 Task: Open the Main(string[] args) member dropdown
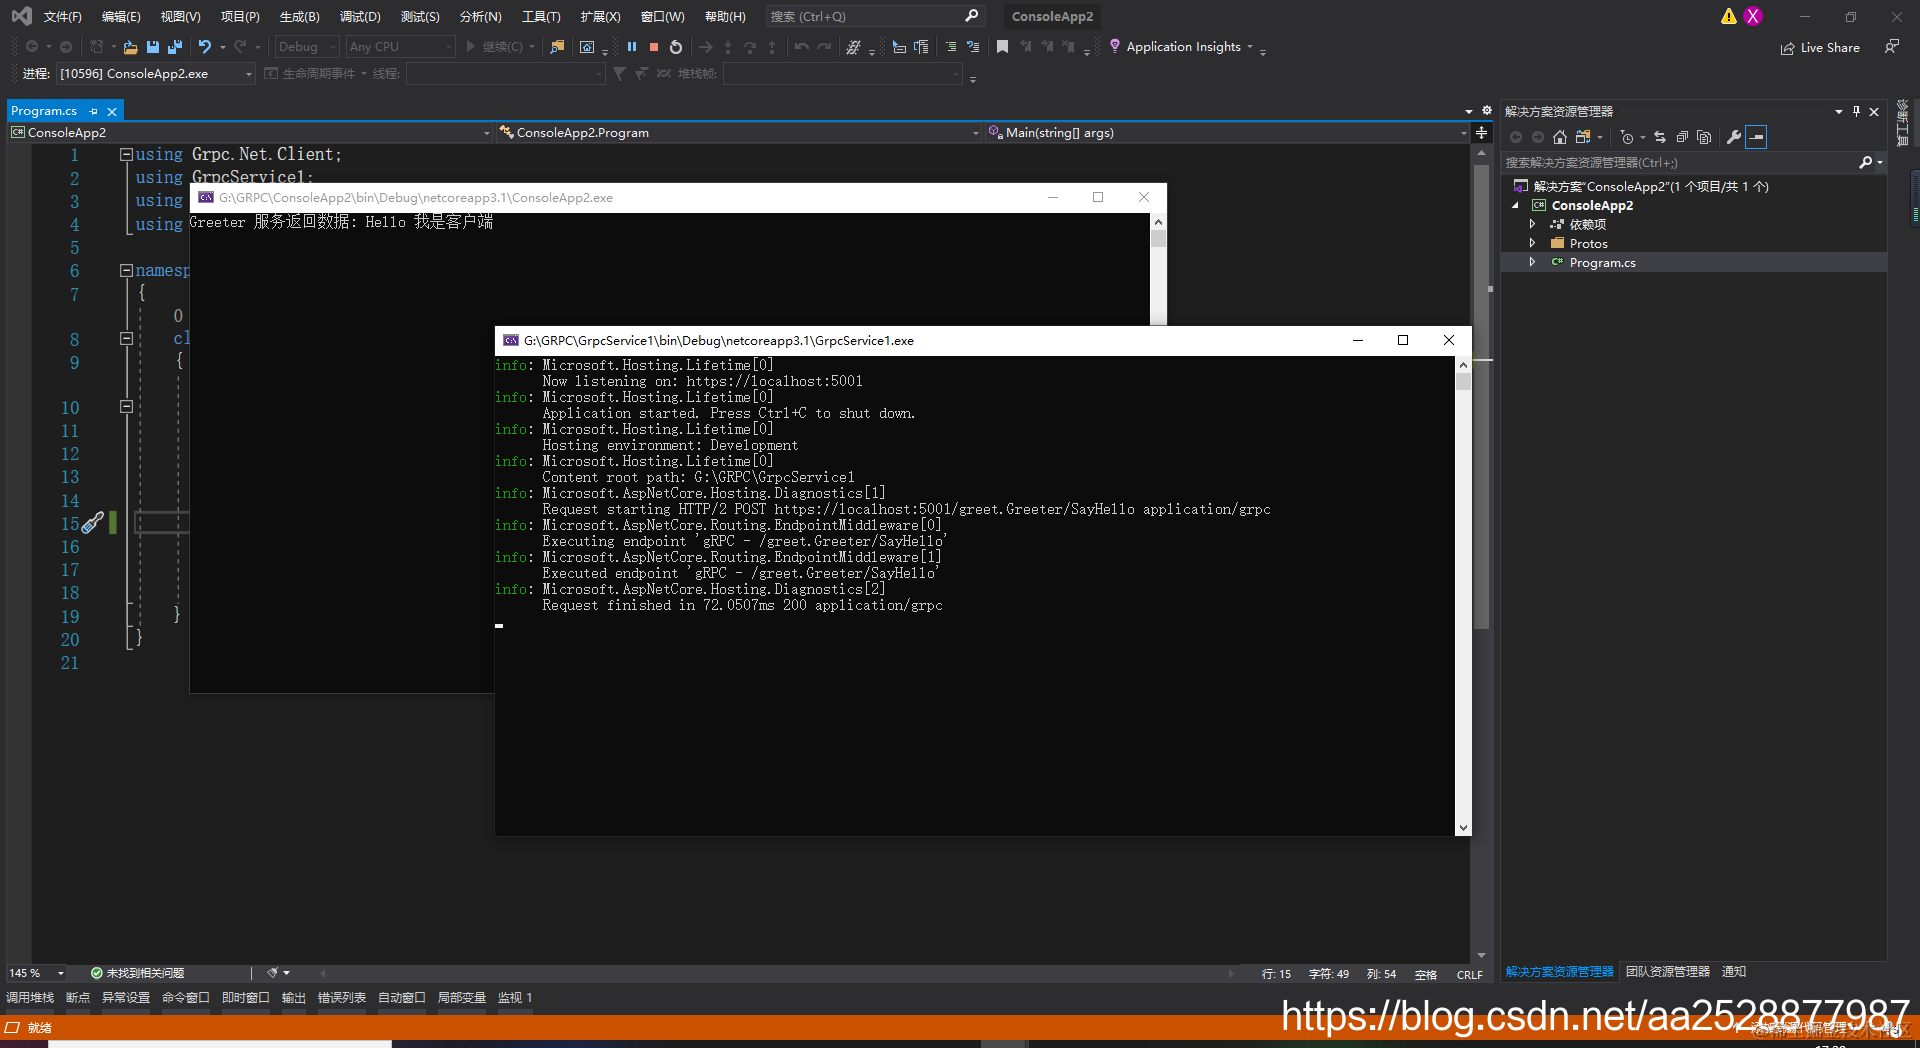point(1227,132)
